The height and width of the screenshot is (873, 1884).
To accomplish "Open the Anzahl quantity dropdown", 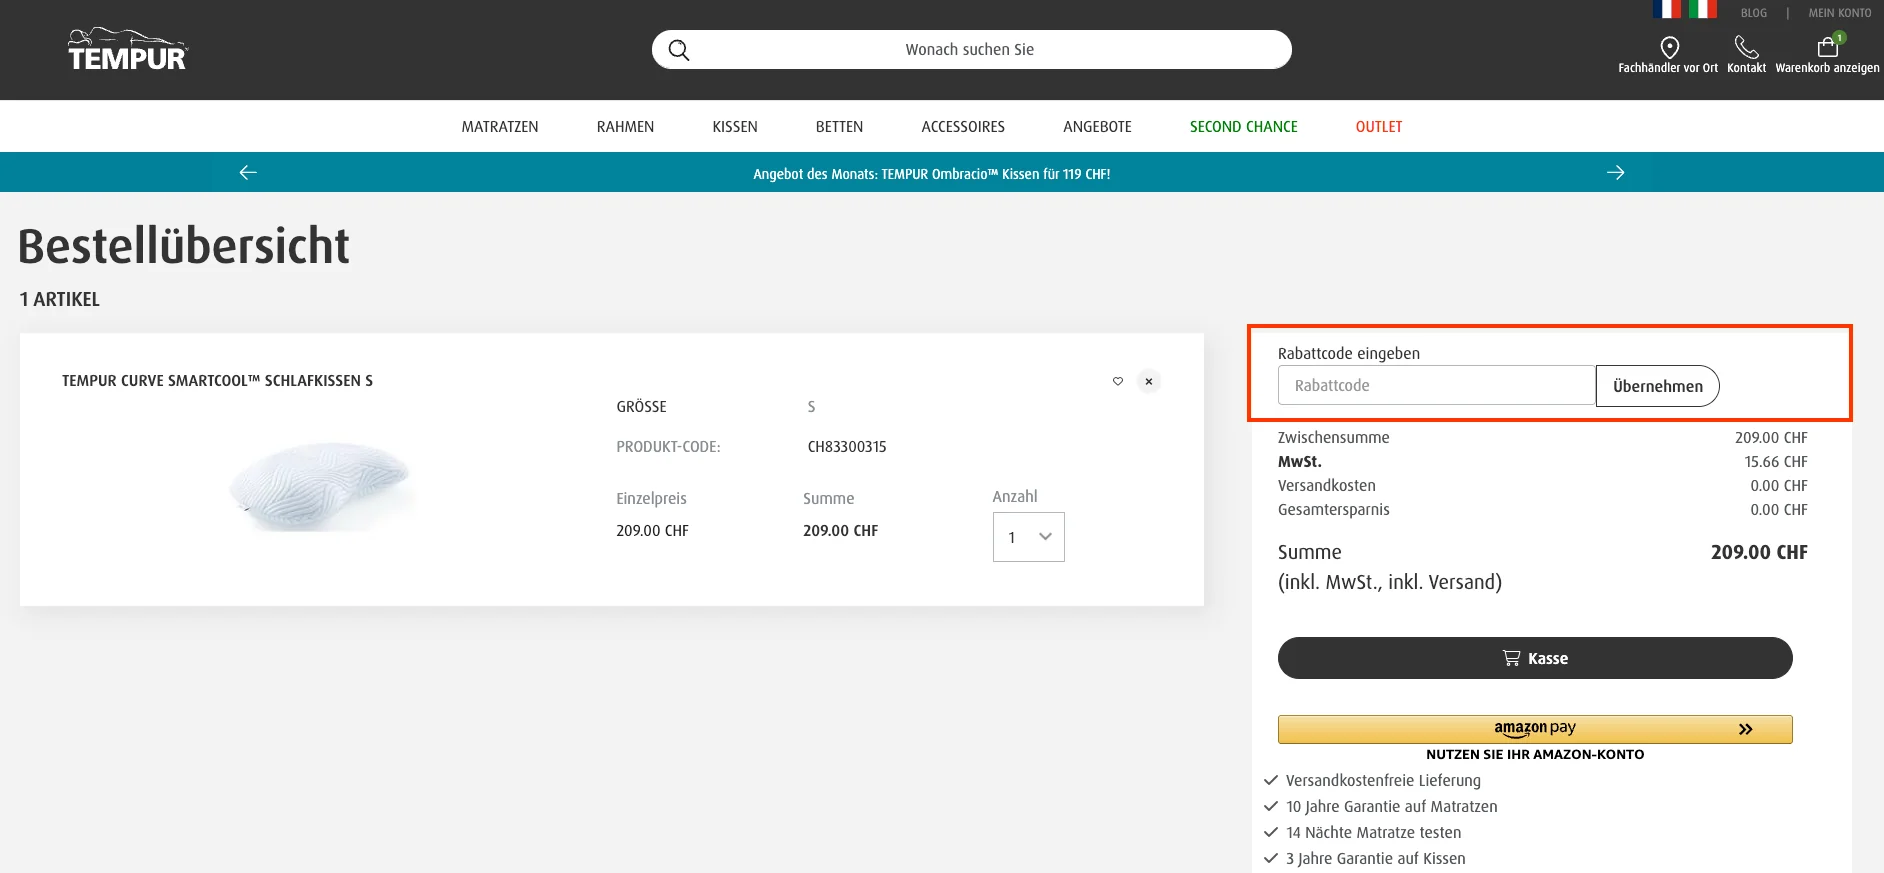I will tap(1028, 537).
